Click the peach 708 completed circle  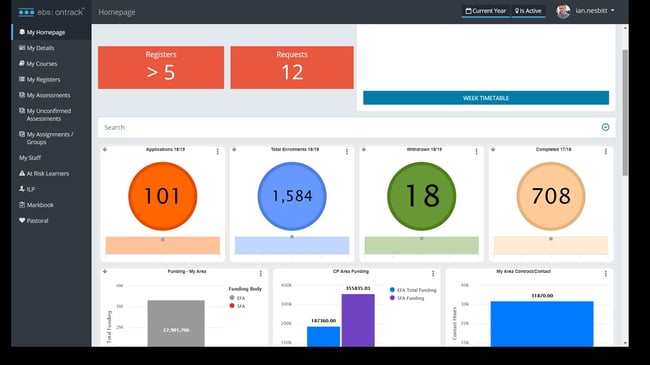click(x=551, y=196)
